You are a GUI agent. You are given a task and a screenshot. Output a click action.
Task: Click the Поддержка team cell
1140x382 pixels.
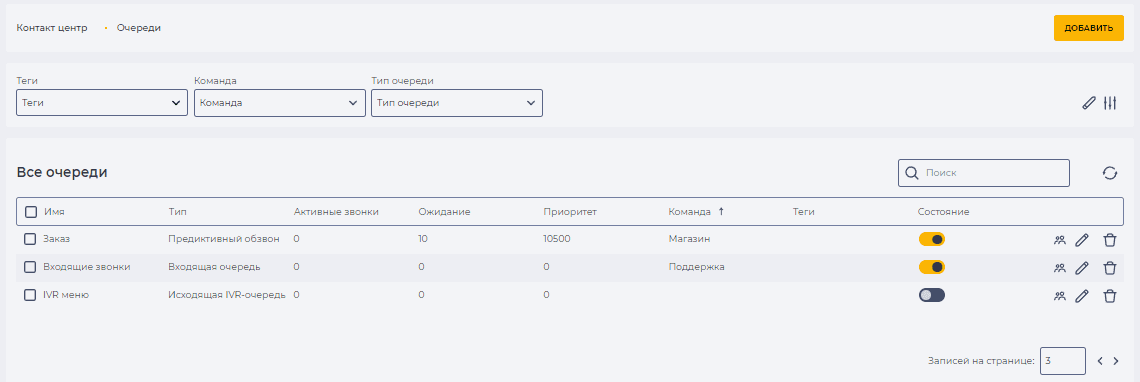tap(697, 267)
